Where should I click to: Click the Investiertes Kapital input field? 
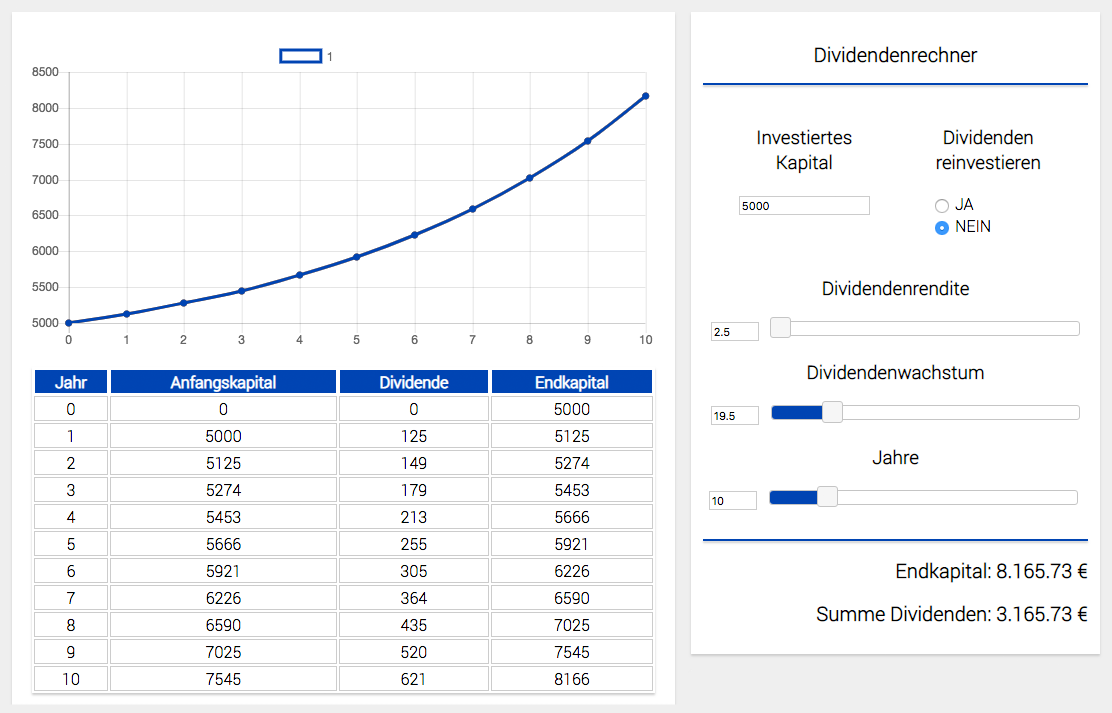coord(804,206)
